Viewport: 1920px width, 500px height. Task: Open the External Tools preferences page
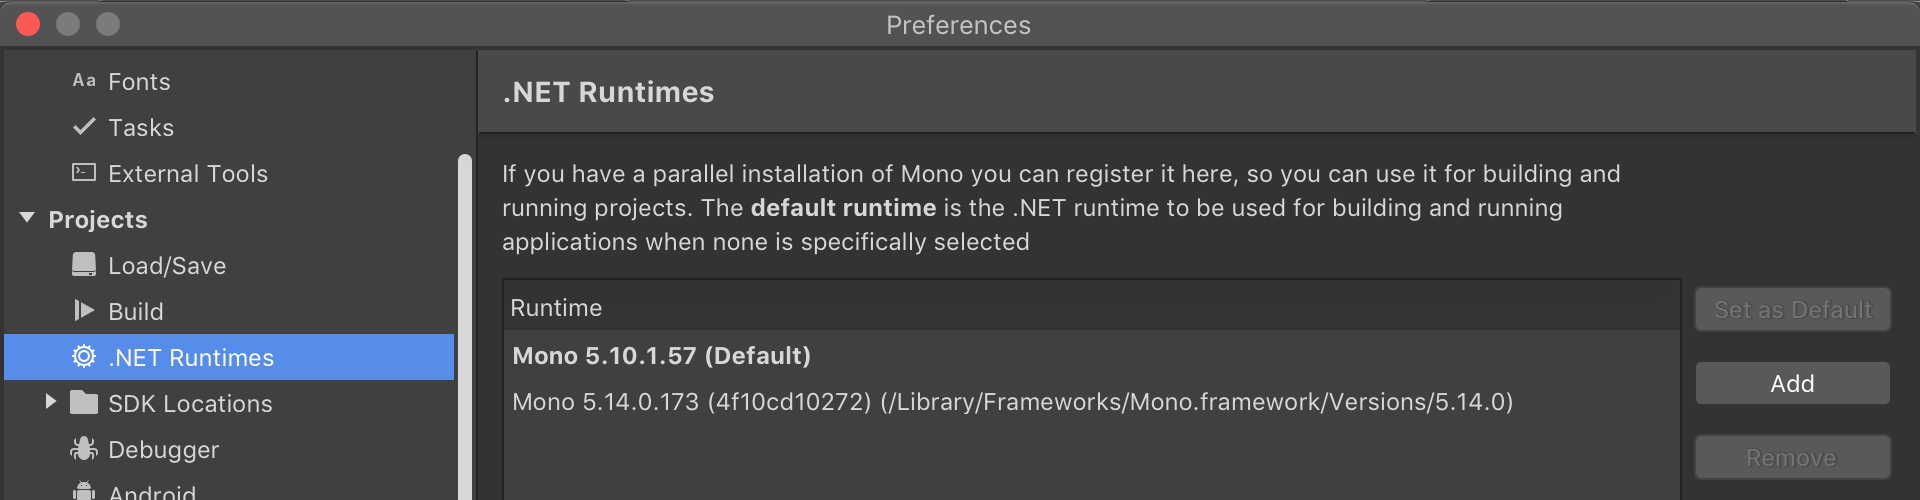(x=188, y=174)
